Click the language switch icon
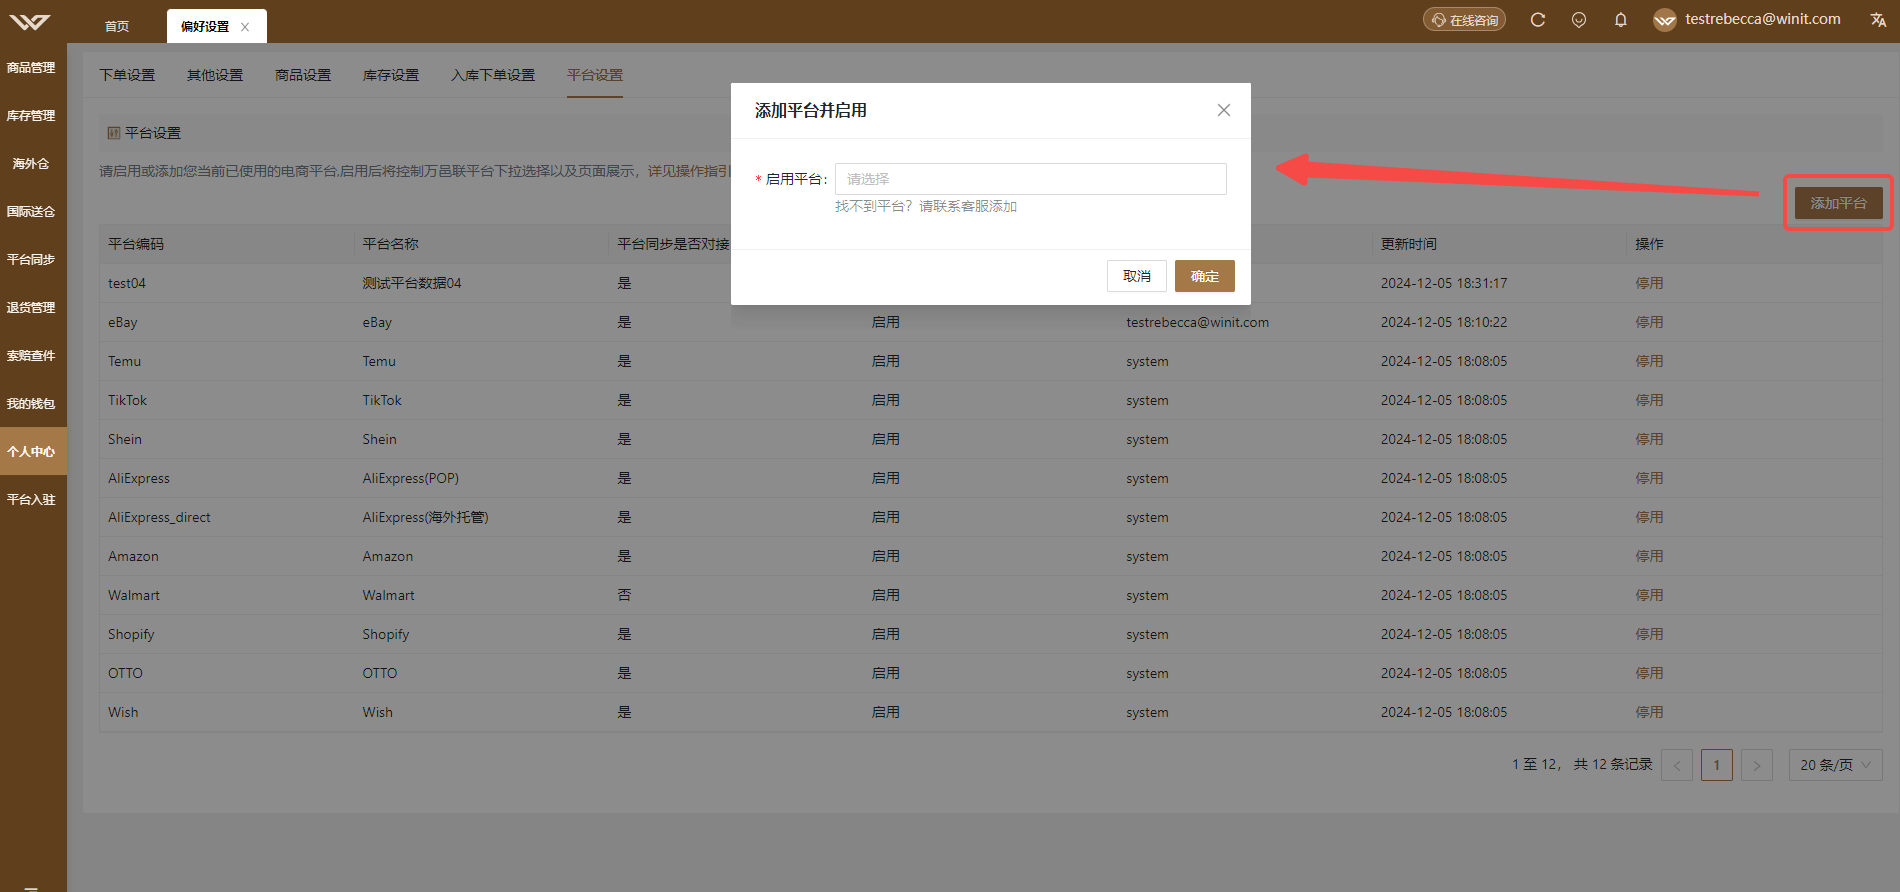The height and width of the screenshot is (892, 1900). 1879,20
